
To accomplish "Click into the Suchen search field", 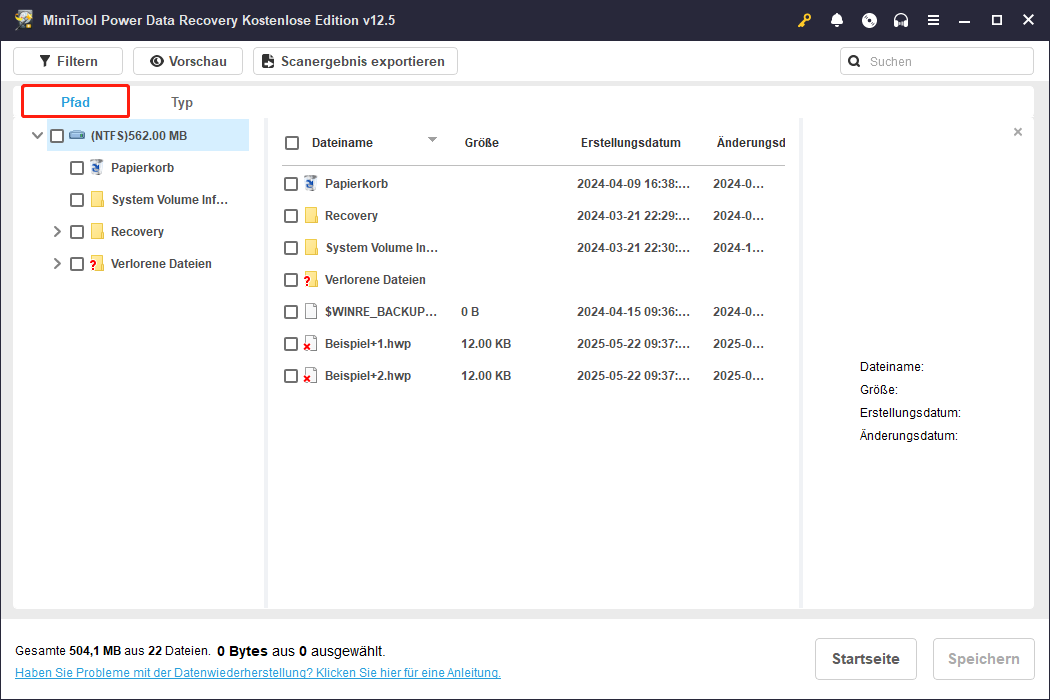I will coord(937,61).
